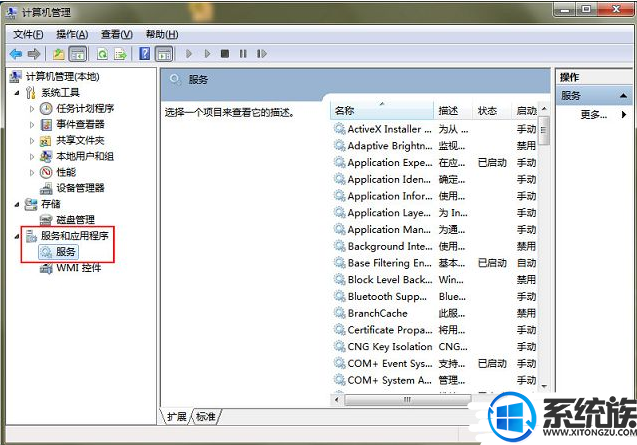Click the horizontal scrollbar left arrow

click(x=337, y=400)
